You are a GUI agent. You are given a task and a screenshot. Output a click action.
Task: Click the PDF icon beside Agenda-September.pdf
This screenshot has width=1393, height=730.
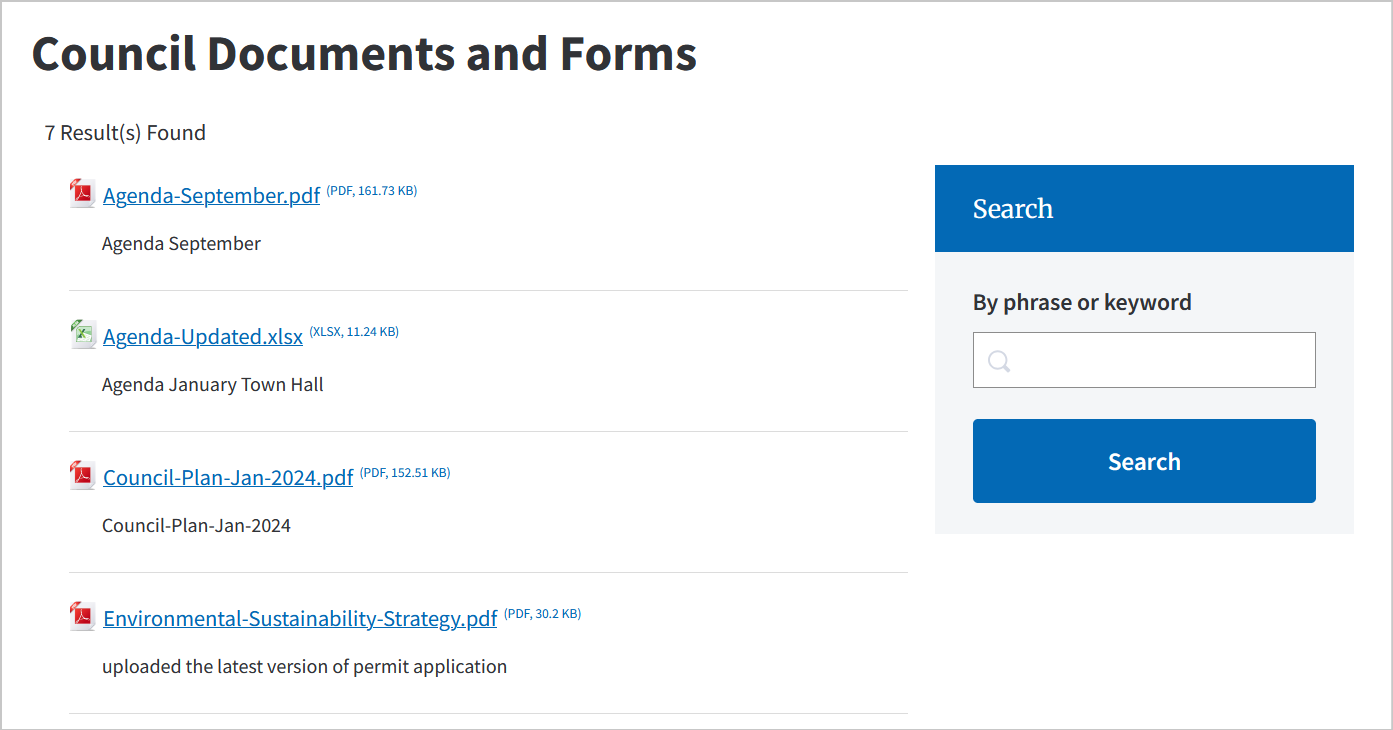point(81,193)
